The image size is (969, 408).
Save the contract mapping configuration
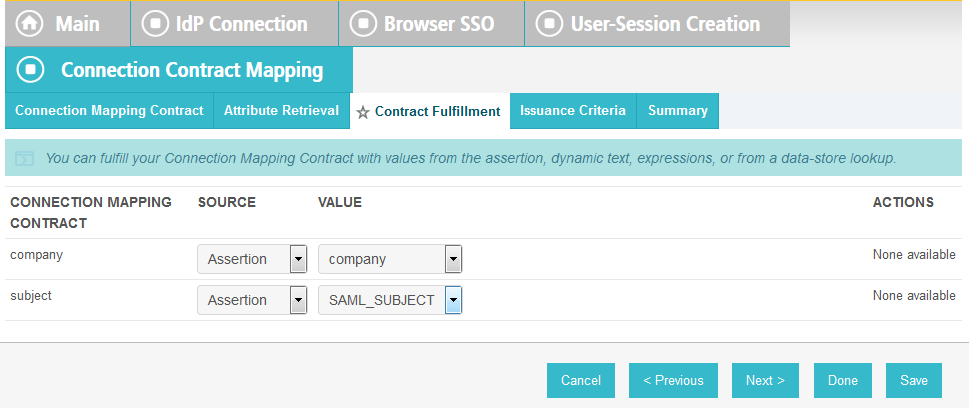914,380
